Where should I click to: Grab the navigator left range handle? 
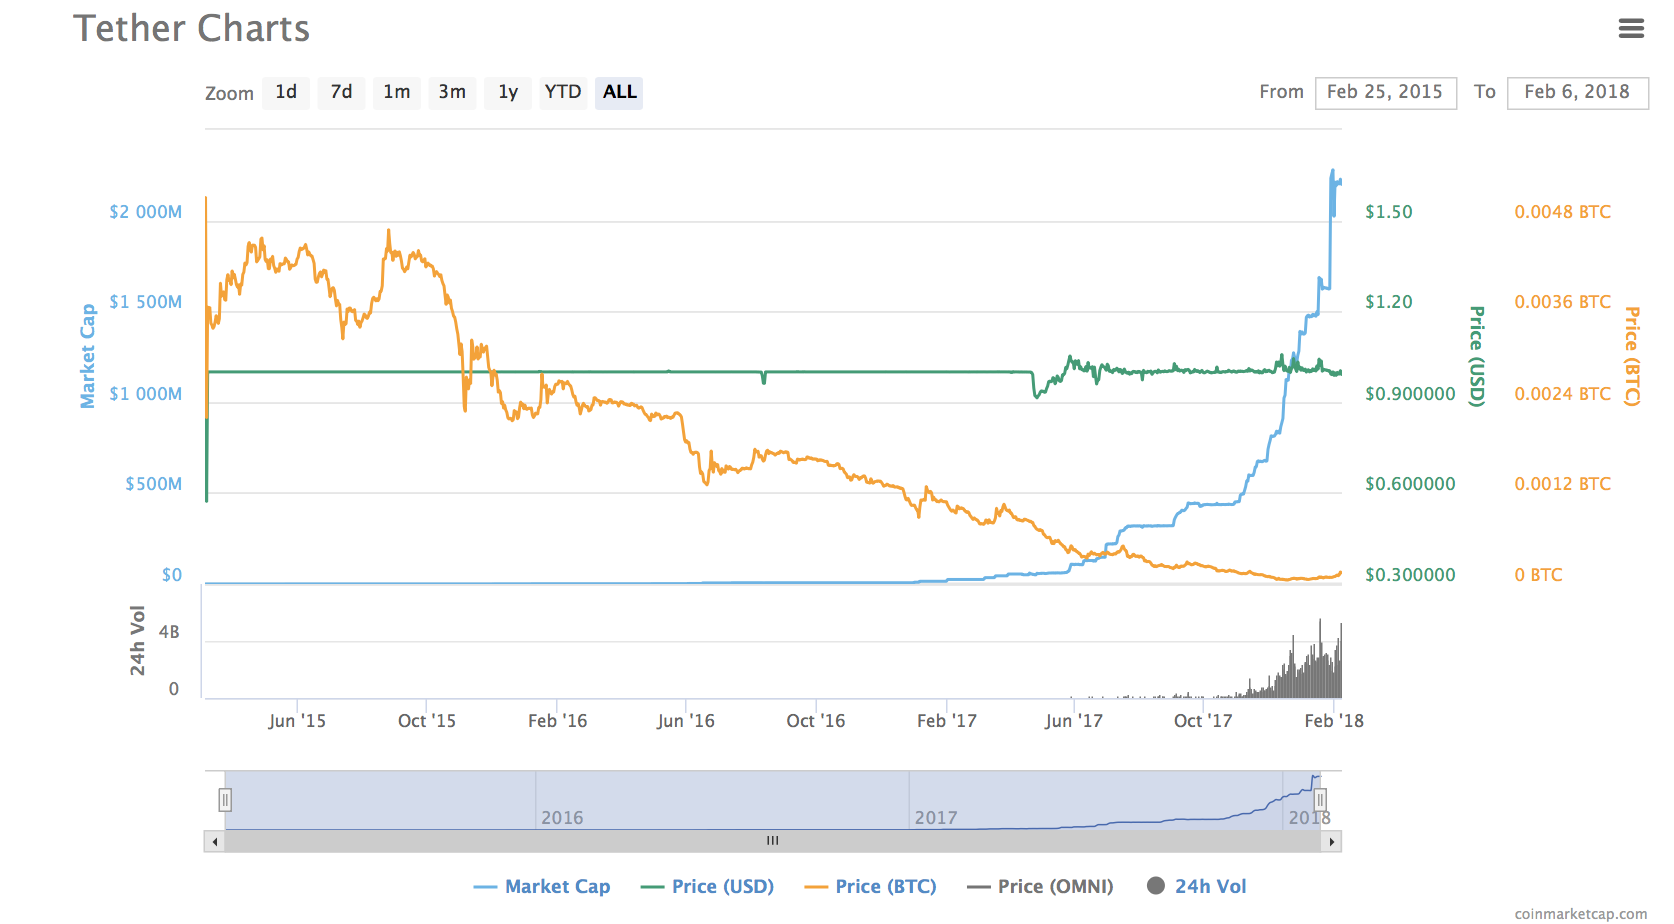click(225, 800)
